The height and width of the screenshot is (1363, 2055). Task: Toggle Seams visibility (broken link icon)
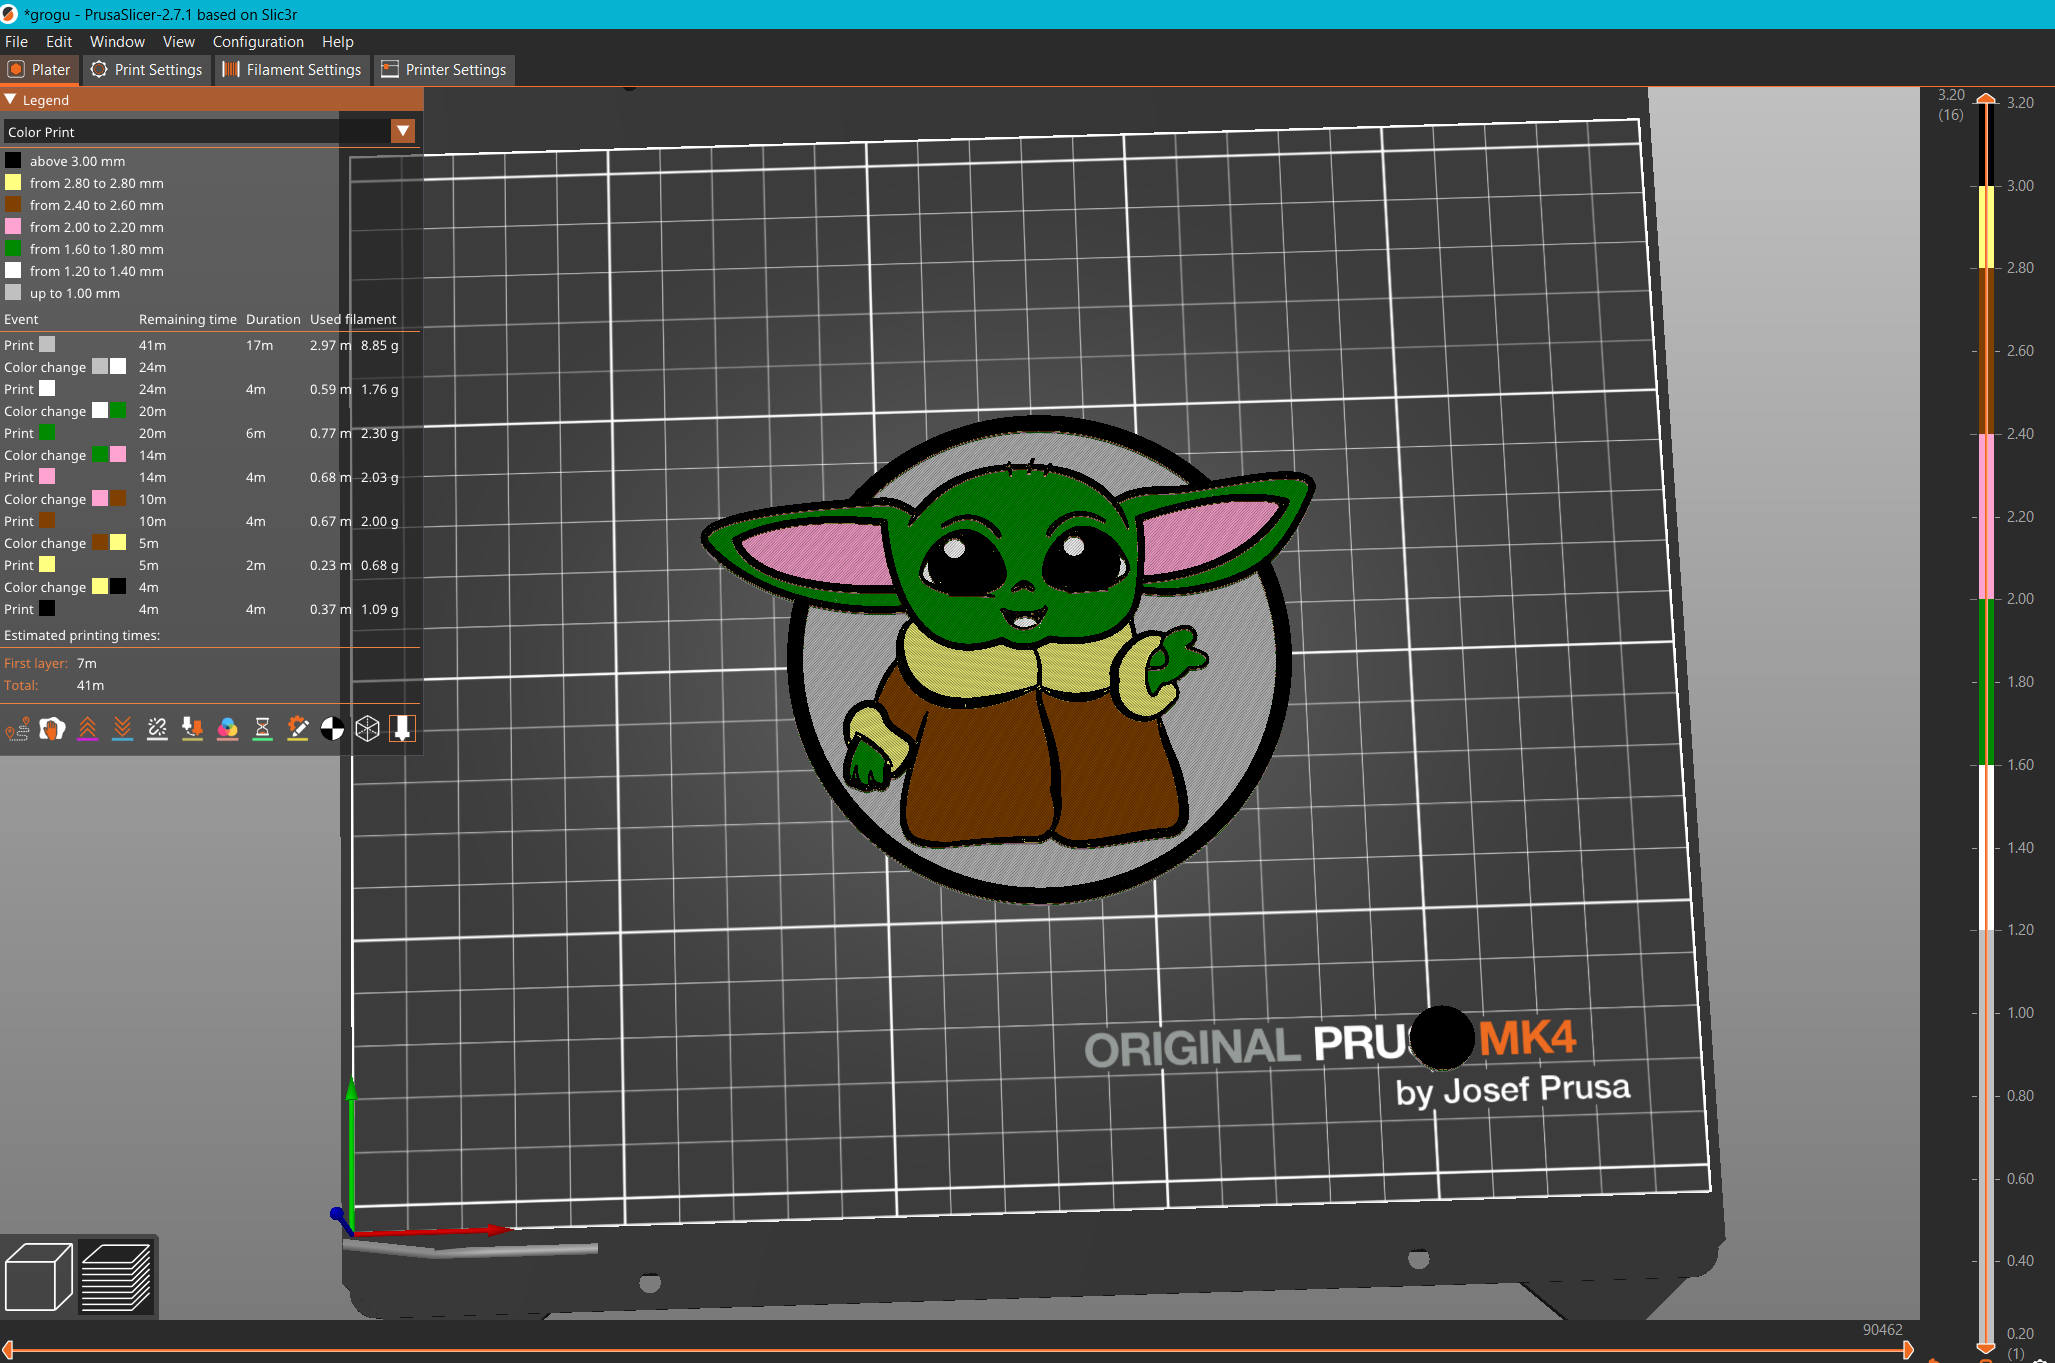(x=157, y=729)
